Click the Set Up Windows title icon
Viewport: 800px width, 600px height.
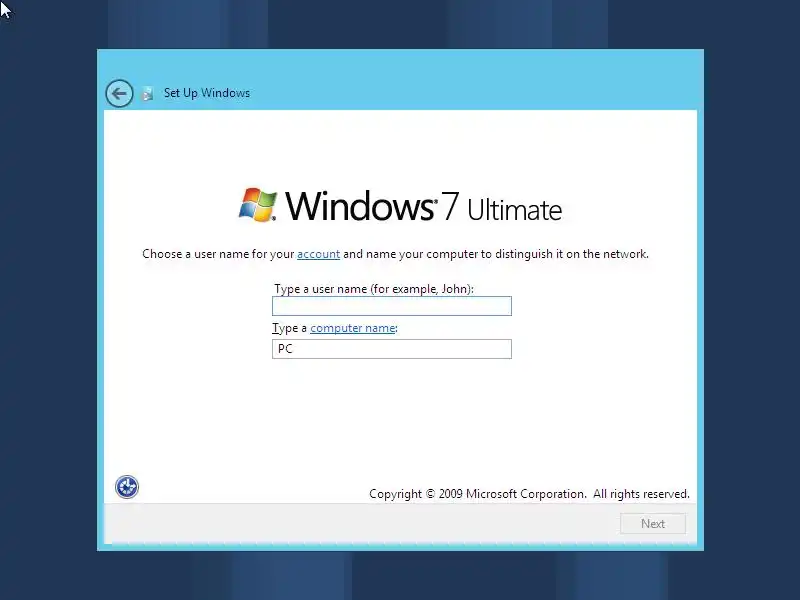(147, 93)
